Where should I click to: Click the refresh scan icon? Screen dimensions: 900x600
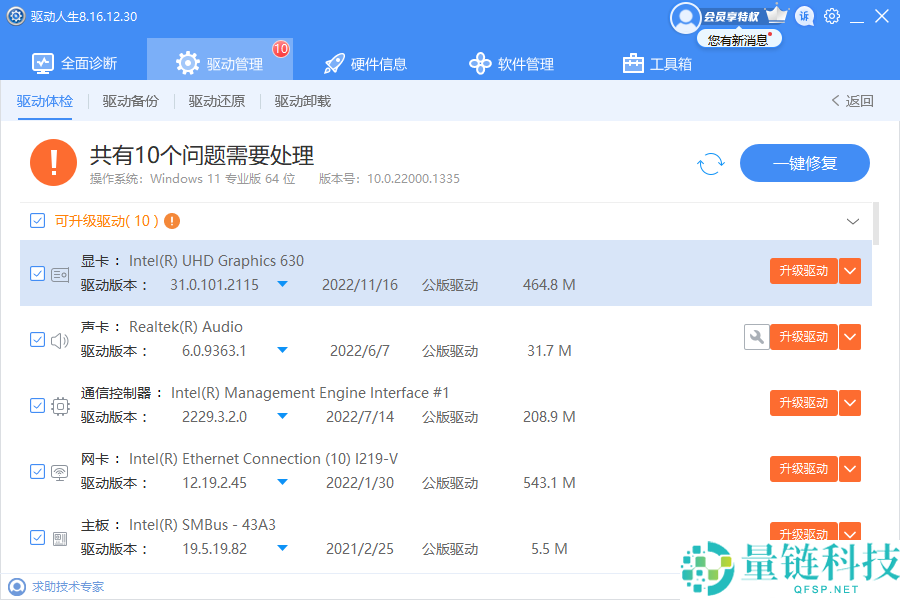click(711, 164)
